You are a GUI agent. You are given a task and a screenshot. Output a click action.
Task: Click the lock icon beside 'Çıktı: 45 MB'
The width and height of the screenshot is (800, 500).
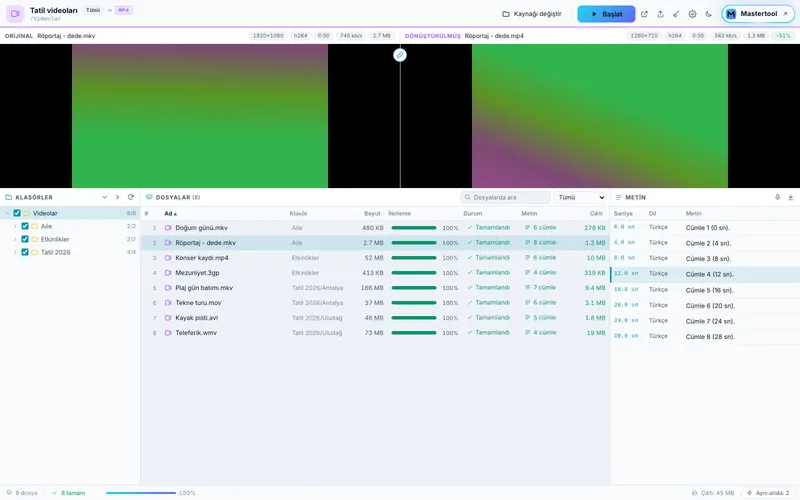click(694, 493)
